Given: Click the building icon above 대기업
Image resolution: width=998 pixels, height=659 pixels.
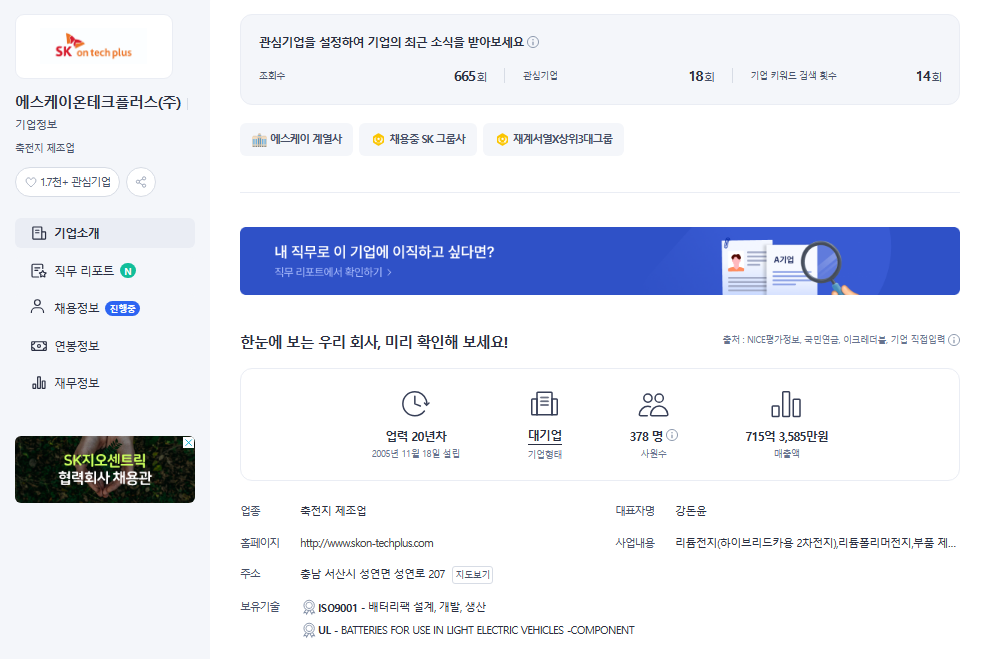Looking at the screenshot, I should coord(544,404).
